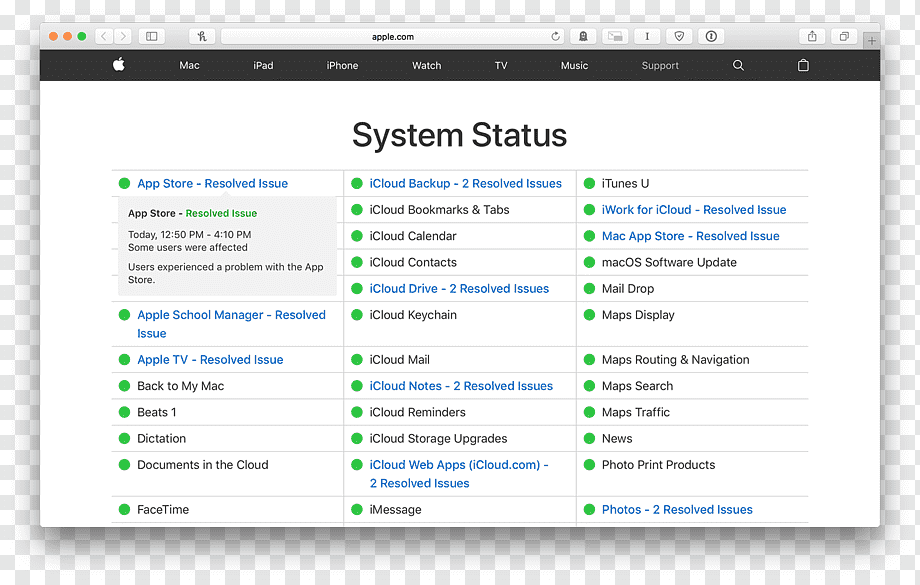920x585 pixels.
Task: Expand iCloud Notes - 2 Resolved Issues
Action: pos(461,386)
